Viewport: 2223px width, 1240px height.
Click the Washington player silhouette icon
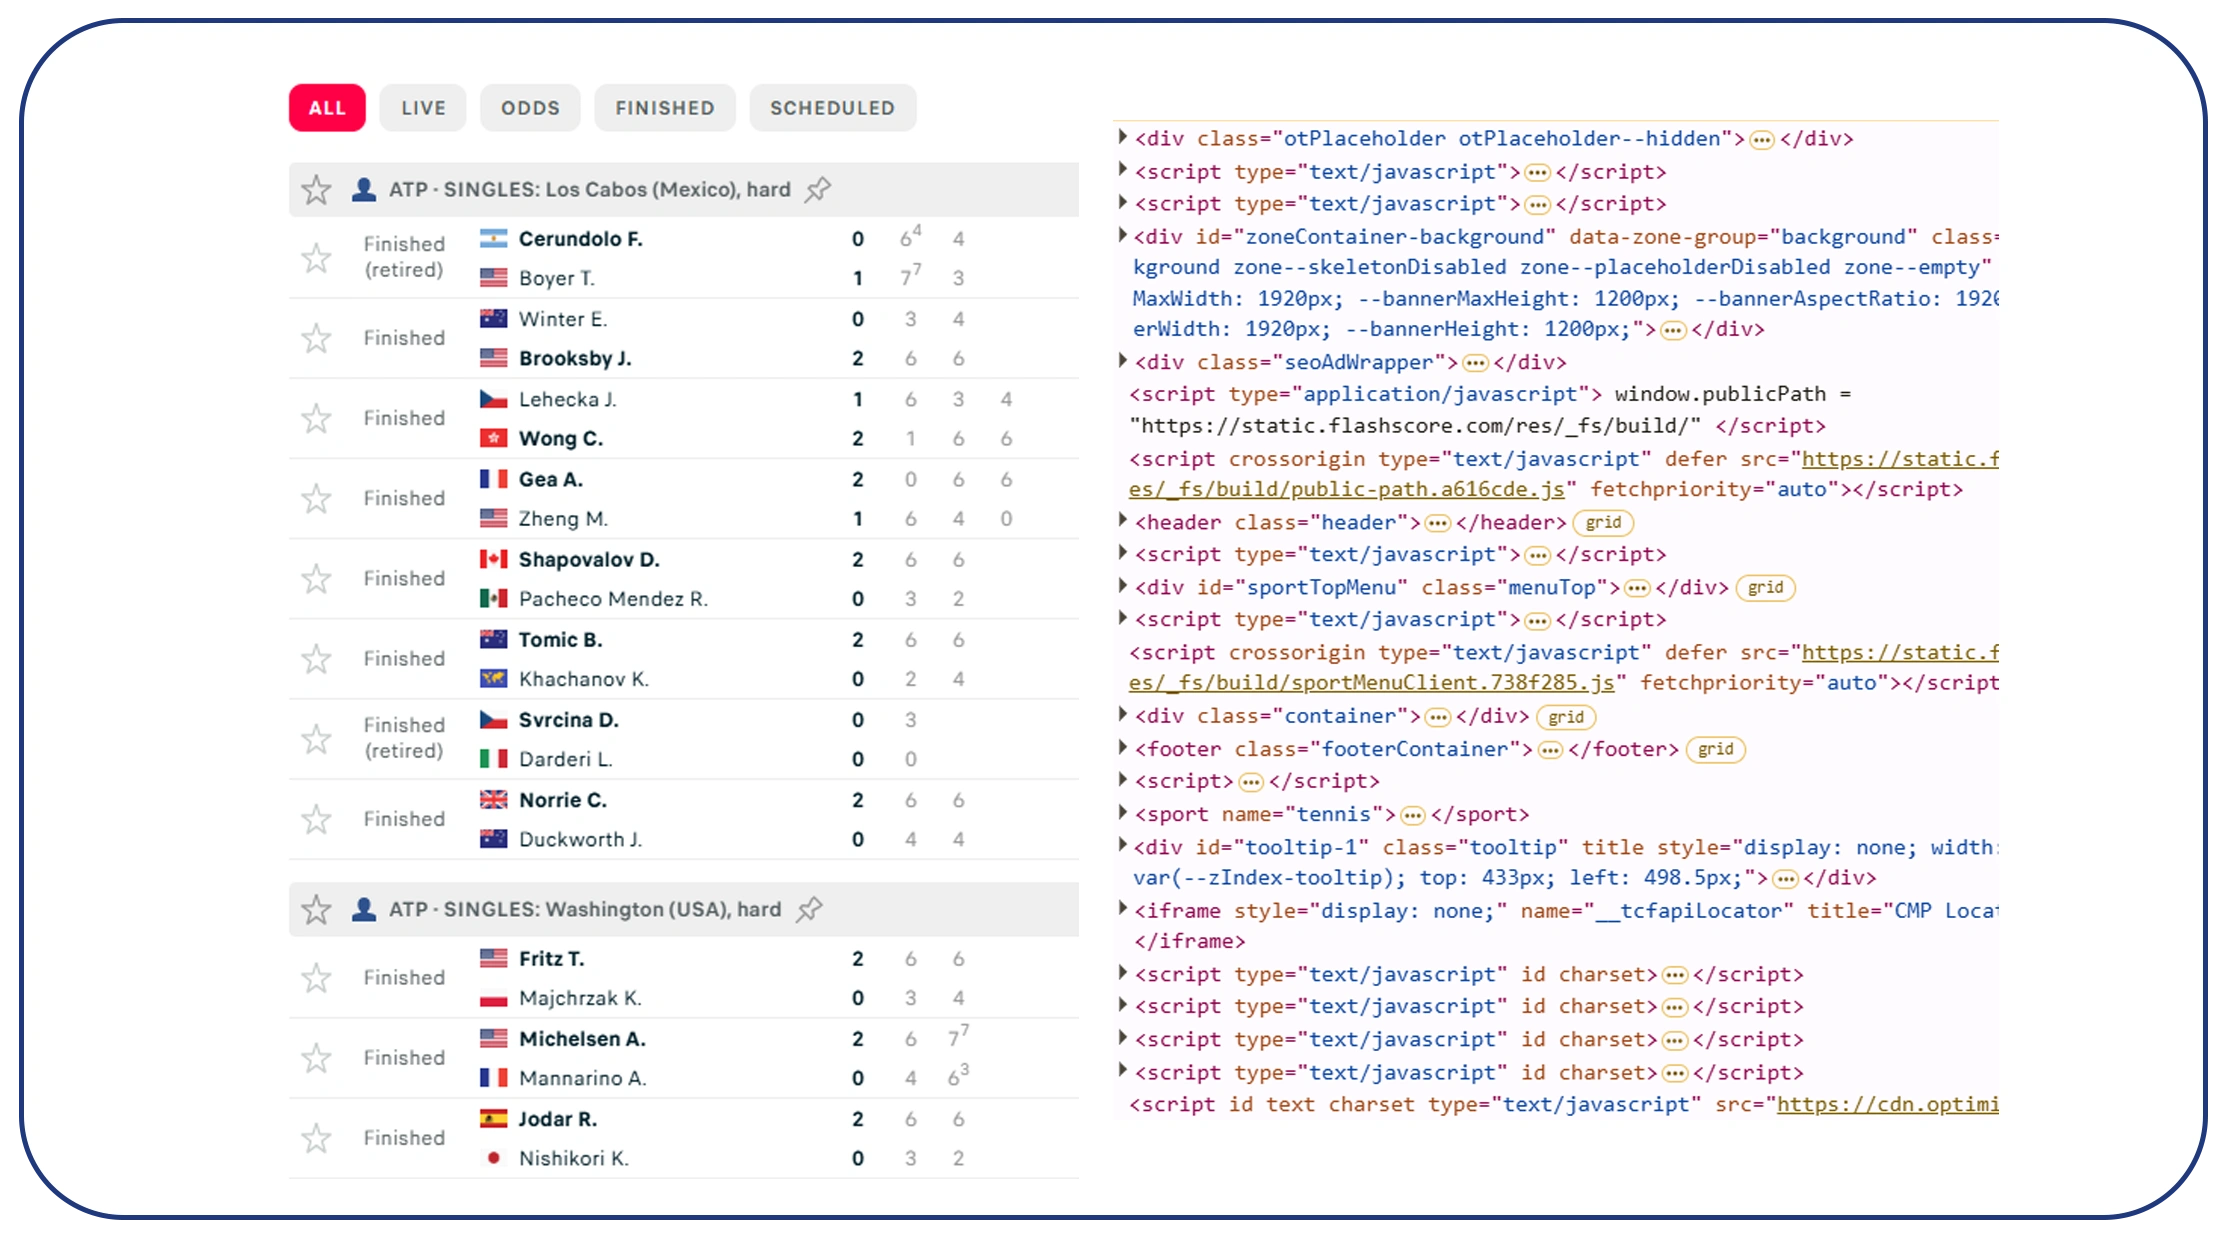364,909
